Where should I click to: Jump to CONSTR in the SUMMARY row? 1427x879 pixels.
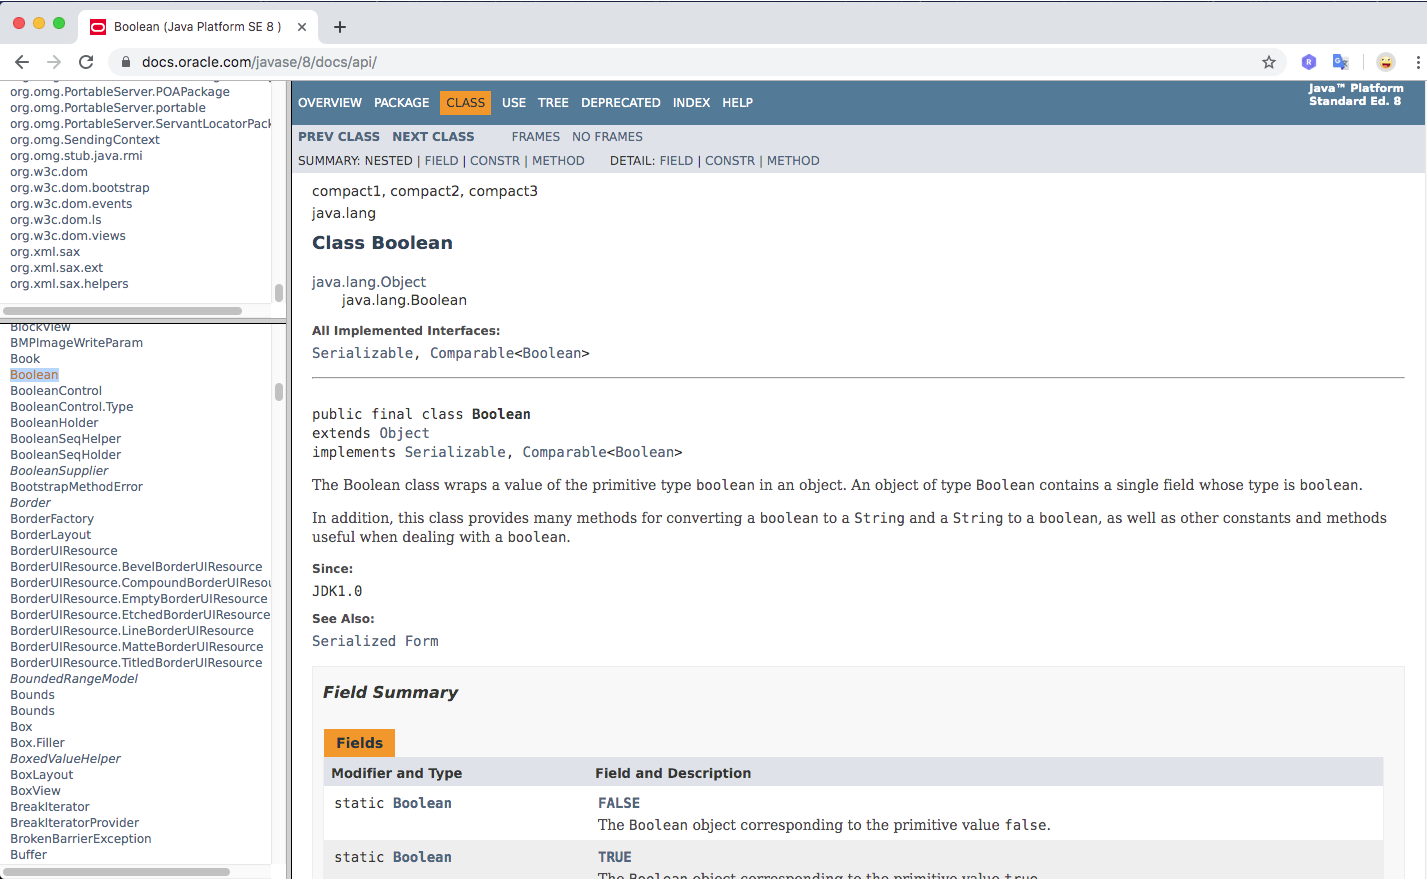pos(495,161)
